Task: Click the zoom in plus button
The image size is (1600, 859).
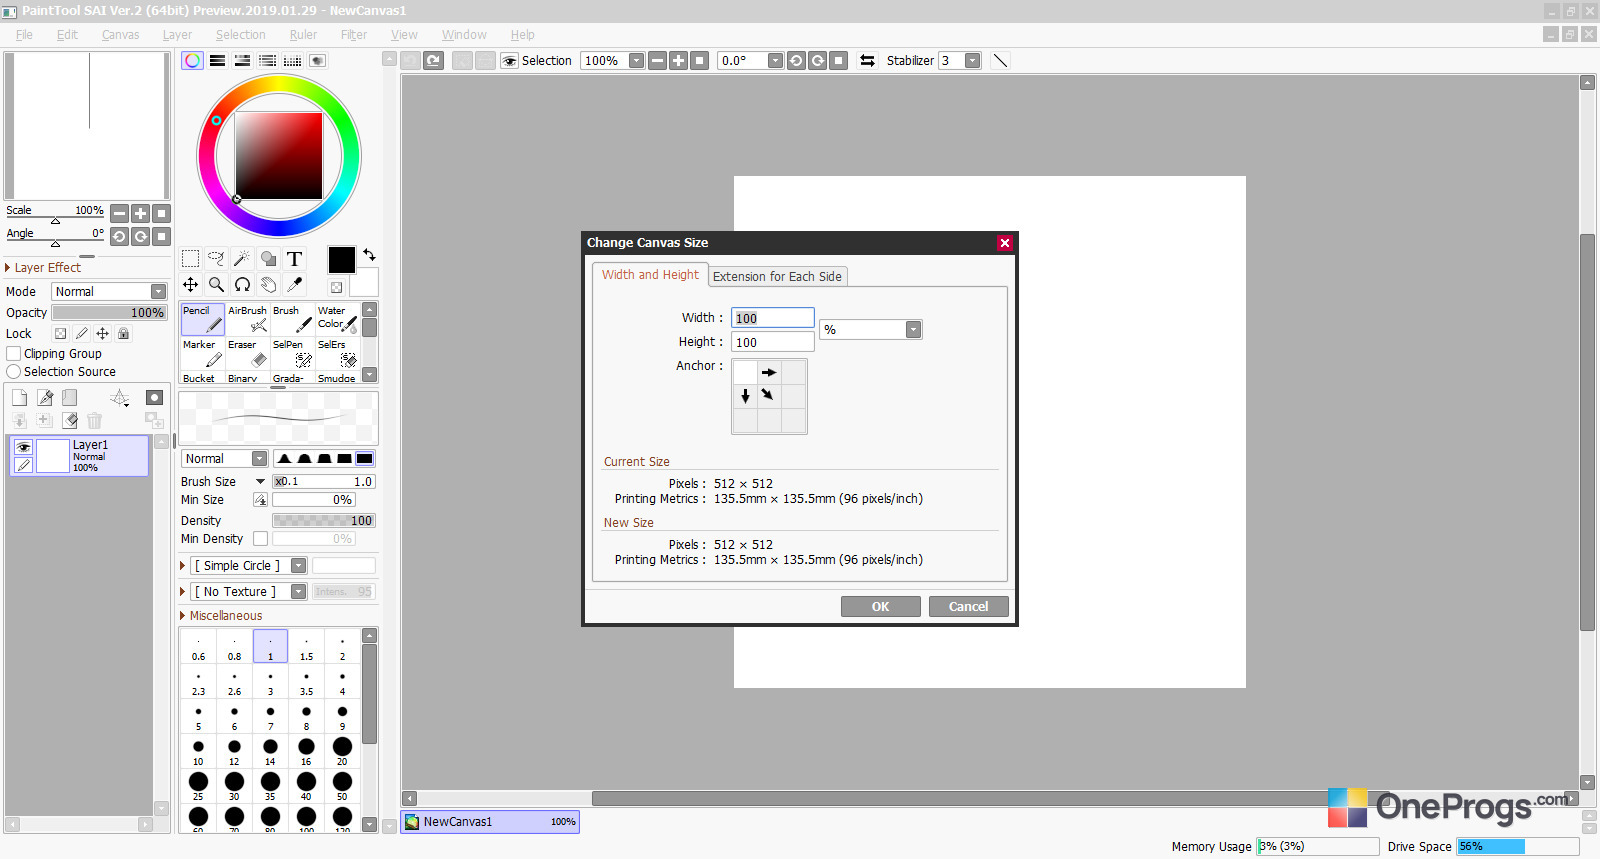Action: [678, 61]
